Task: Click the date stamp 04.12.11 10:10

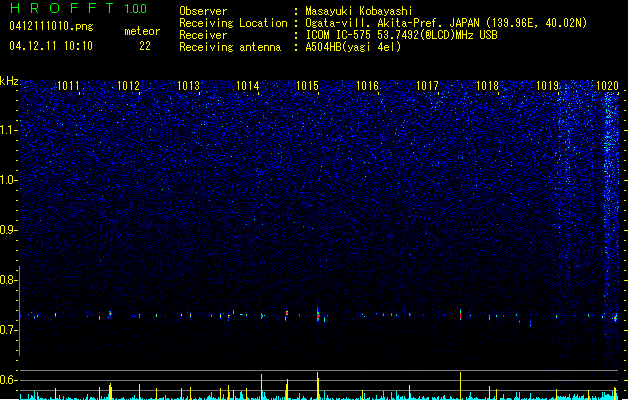Action: point(51,46)
